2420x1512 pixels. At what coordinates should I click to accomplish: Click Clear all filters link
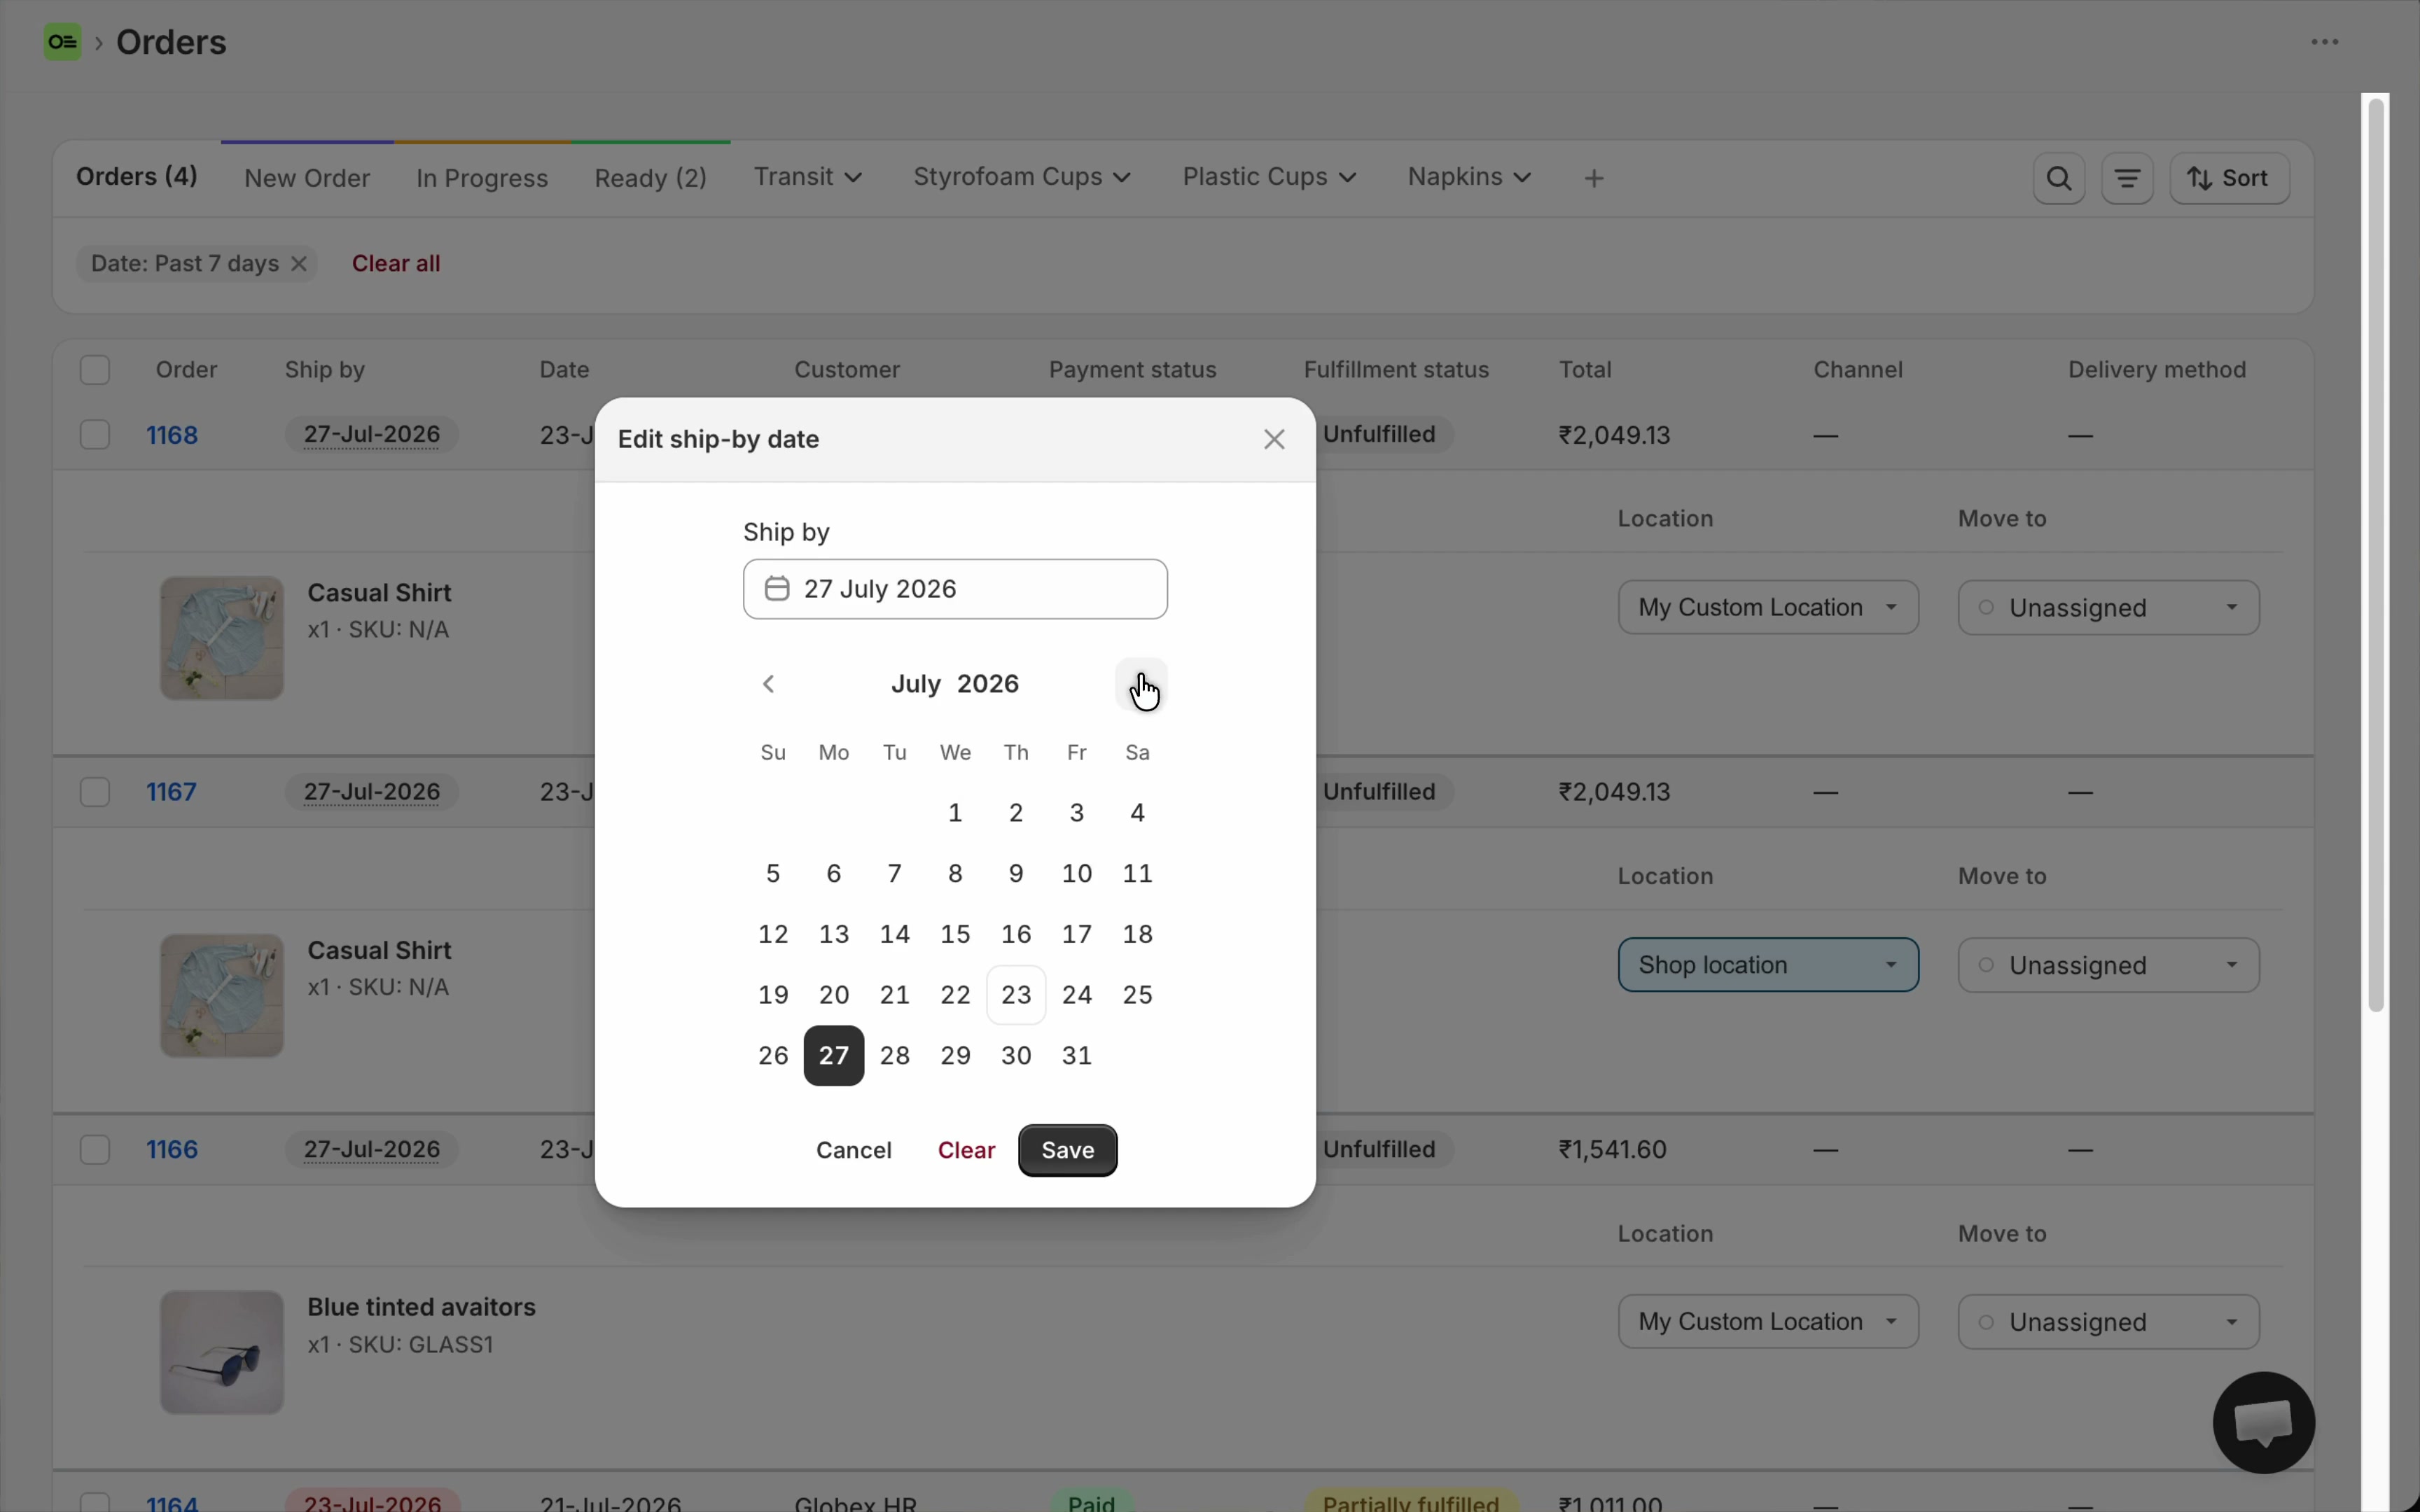point(396,264)
